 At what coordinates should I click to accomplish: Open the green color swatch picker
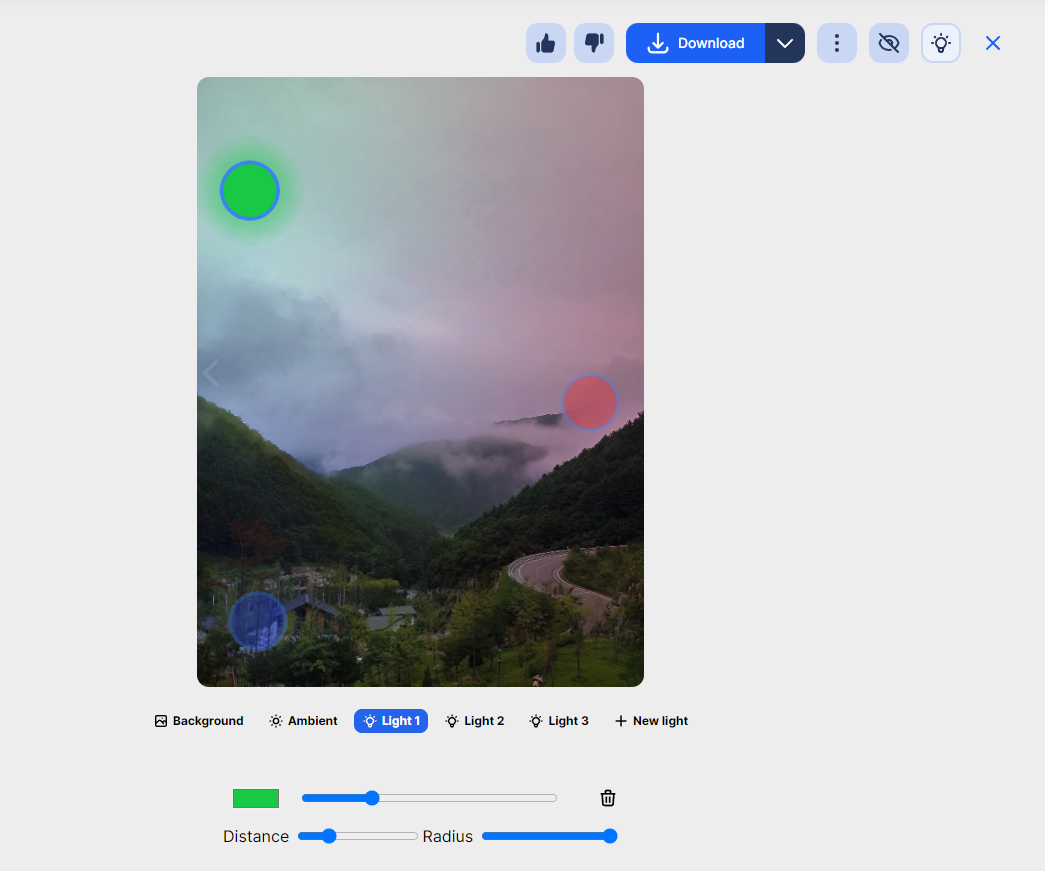click(256, 798)
